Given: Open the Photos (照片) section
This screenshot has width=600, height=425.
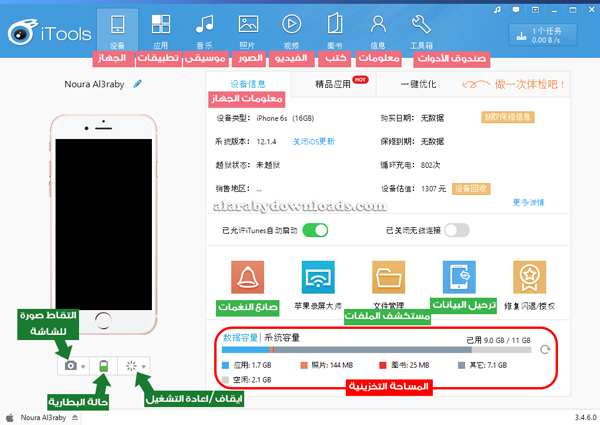Looking at the screenshot, I should pos(248,31).
